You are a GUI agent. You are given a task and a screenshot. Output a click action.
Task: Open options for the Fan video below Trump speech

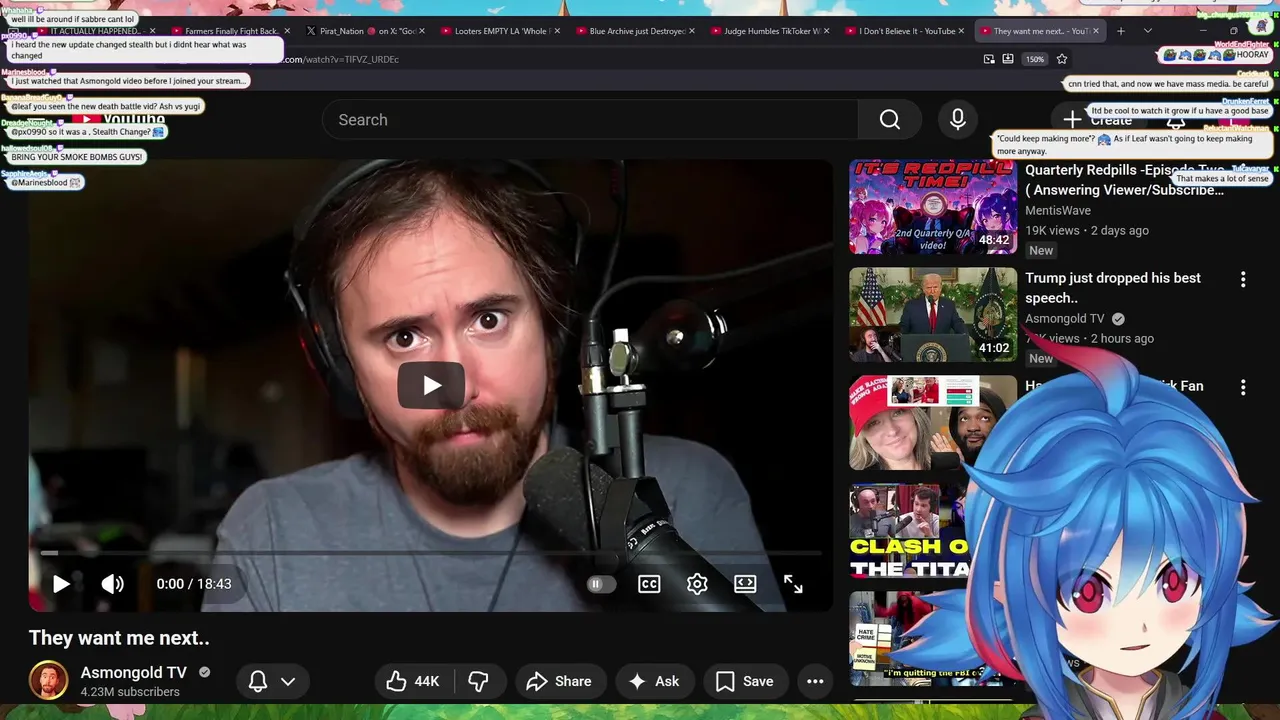point(1243,387)
